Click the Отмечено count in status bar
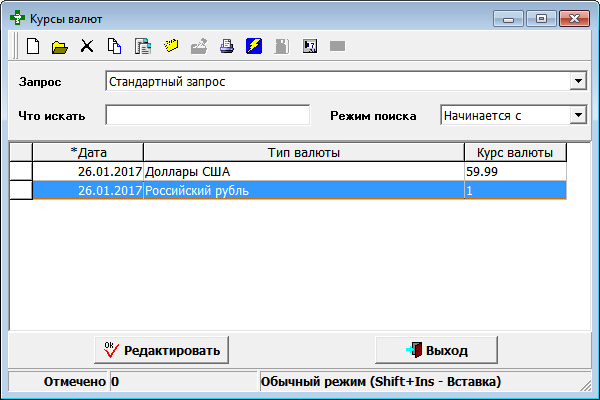Image resolution: width=600 pixels, height=400 pixels. 183,381
